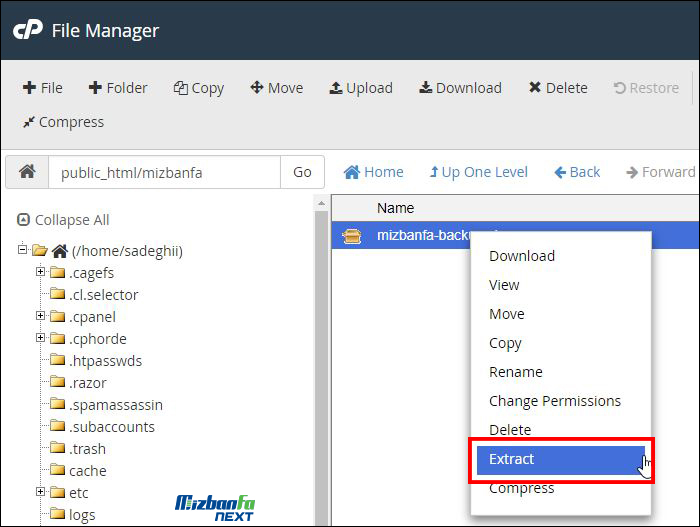Screen dimensions: 700x527
Task: Expand the .cagefs folder tree node
Action: 40,272
